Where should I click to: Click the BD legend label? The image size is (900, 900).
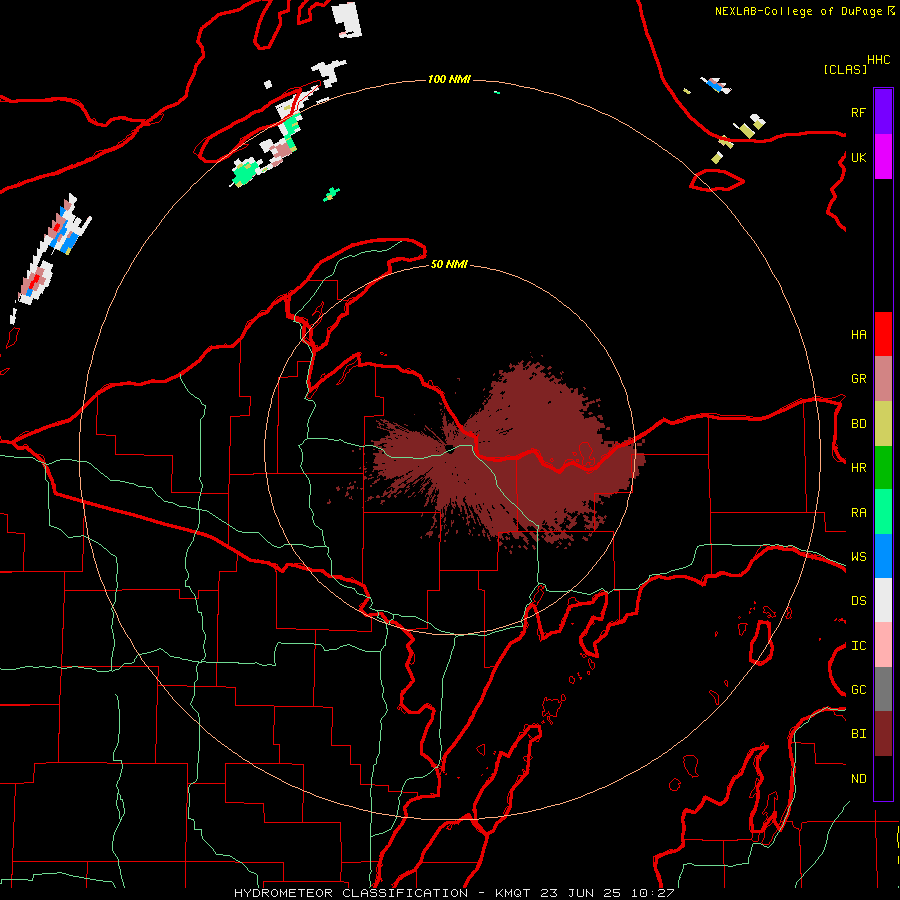(858, 424)
